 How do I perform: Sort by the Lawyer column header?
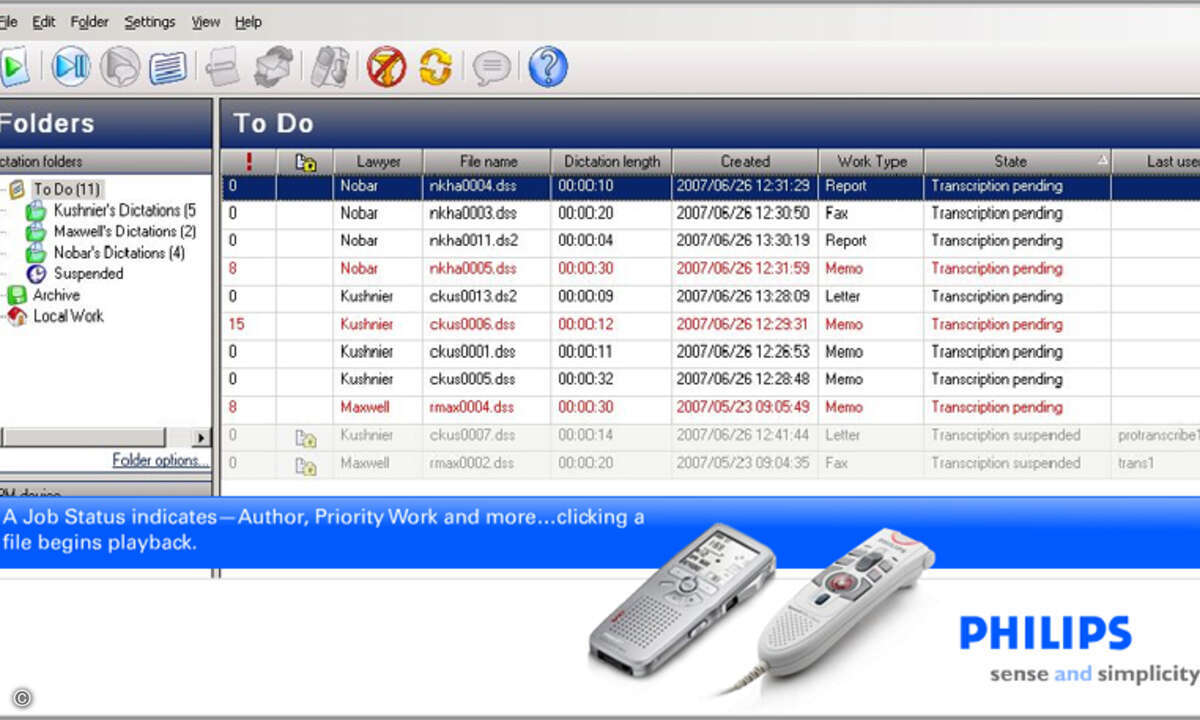pyautogui.click(x=378, y=161)
